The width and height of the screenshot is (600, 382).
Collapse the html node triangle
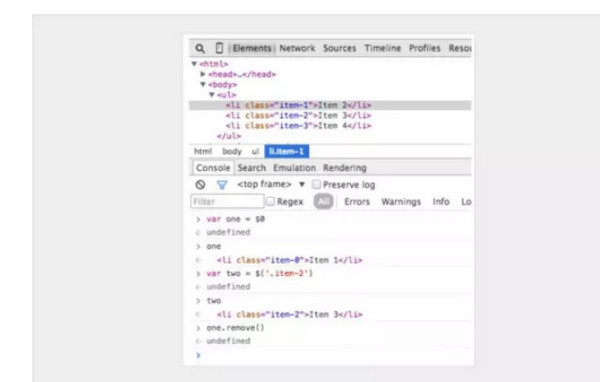click(x=194, y=64)
